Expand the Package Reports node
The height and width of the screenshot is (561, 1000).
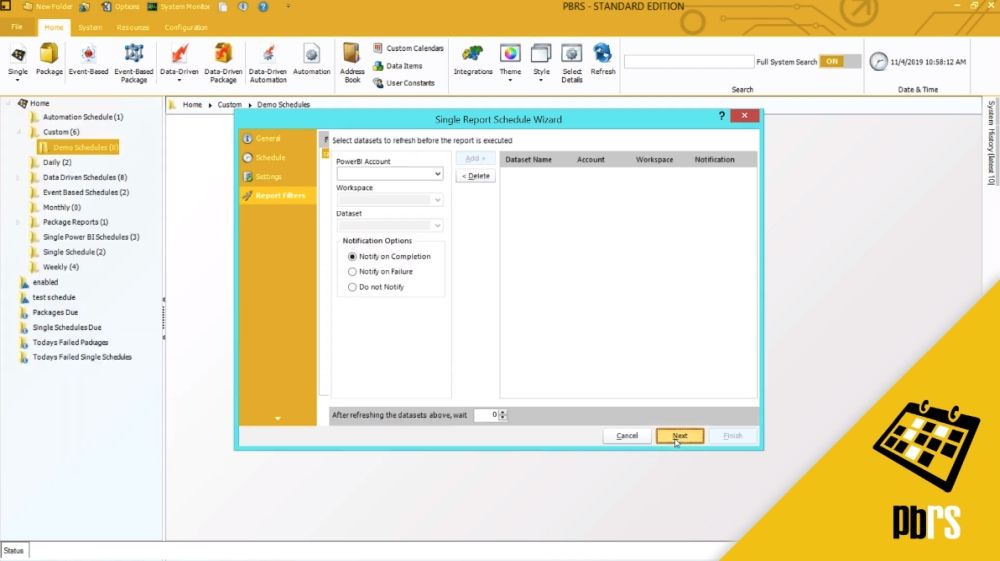(18, 222)
